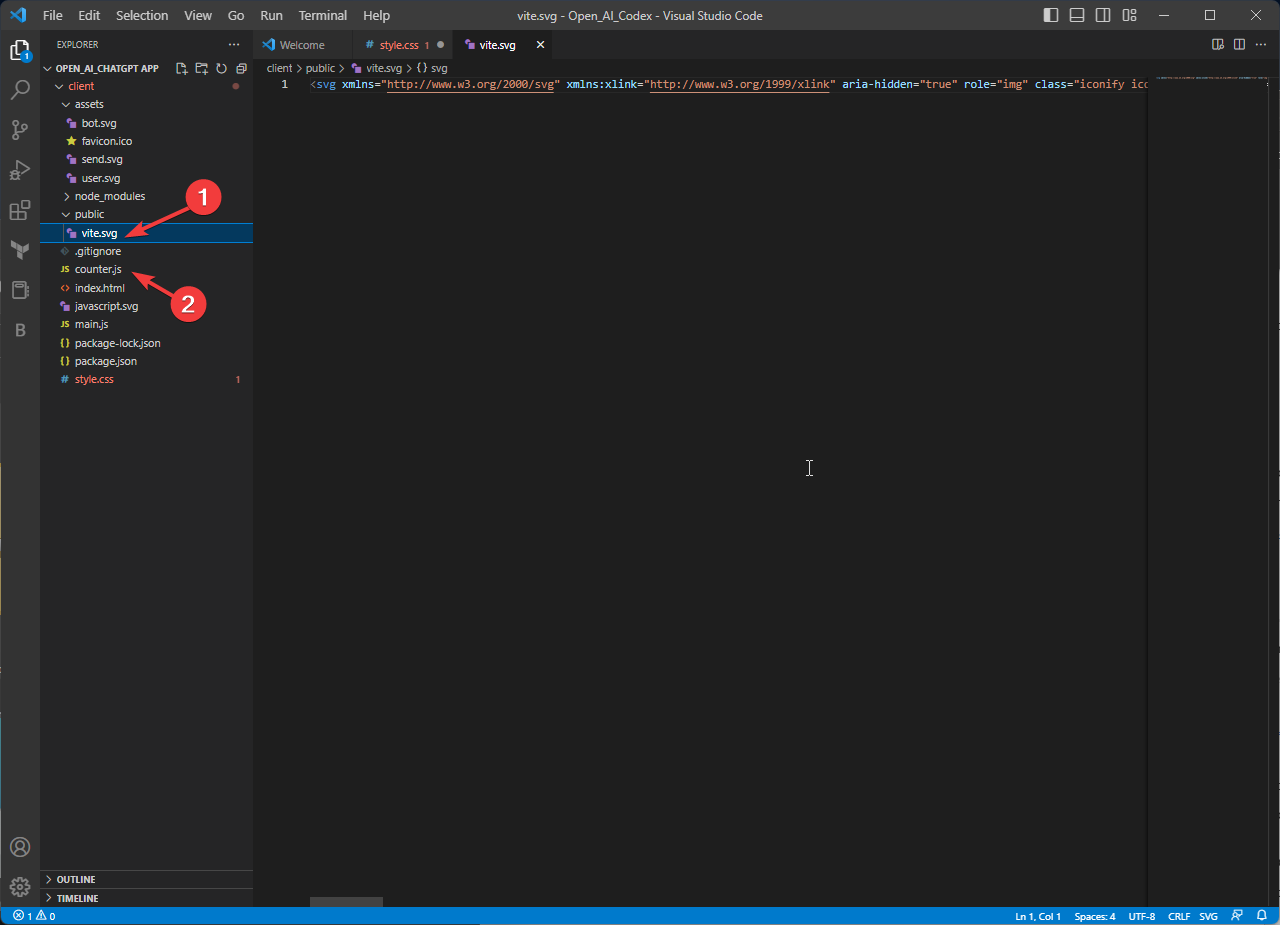Click the New Folder icon in Explorer
Image resolution: width=1280 pixels, height=925 pixels.
click(202, 68)
